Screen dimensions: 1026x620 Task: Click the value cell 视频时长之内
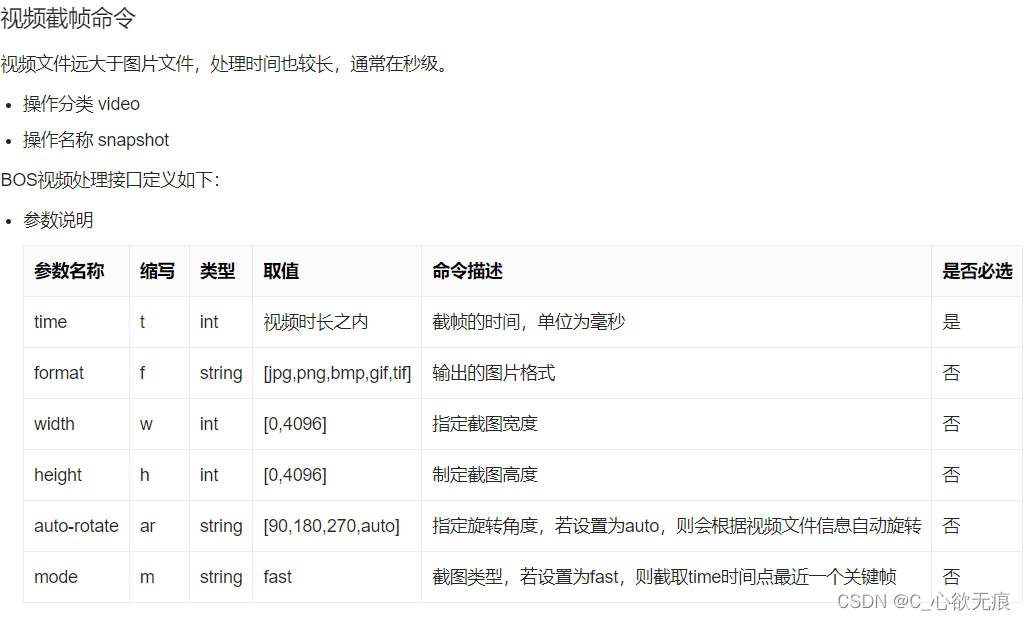click(x=315, y=322)
